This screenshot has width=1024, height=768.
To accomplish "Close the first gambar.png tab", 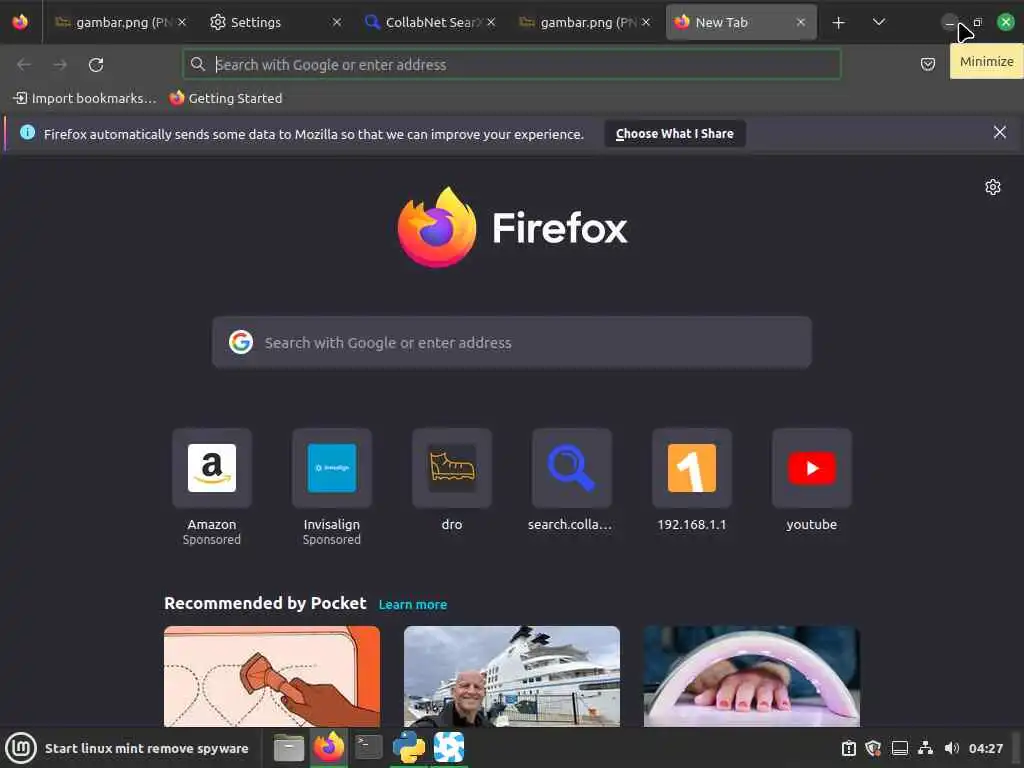I will [182, 22].
